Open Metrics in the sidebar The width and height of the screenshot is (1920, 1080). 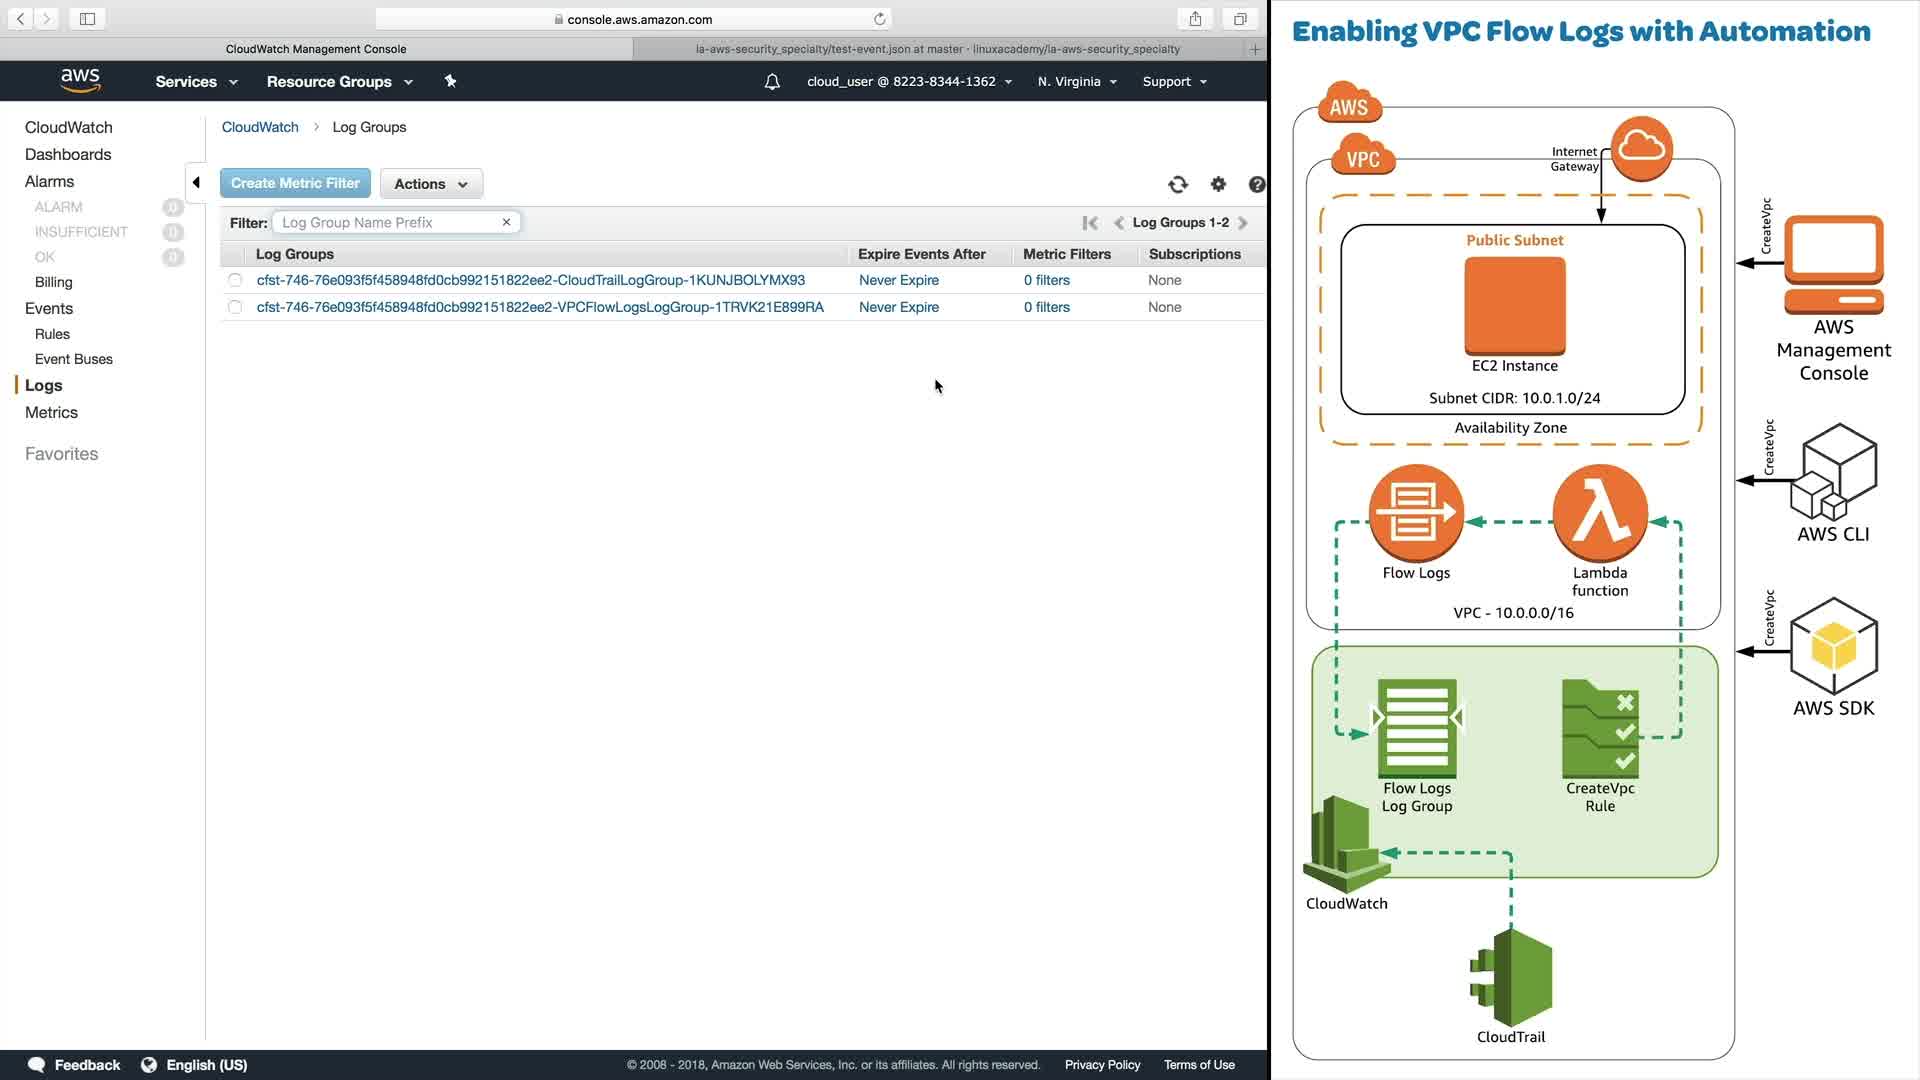pyautogui.click(x=51, y=412)
